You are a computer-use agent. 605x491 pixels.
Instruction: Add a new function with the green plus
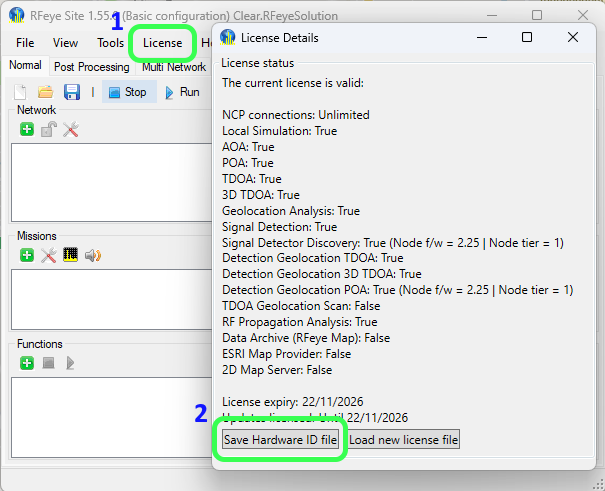click(27, 362)
